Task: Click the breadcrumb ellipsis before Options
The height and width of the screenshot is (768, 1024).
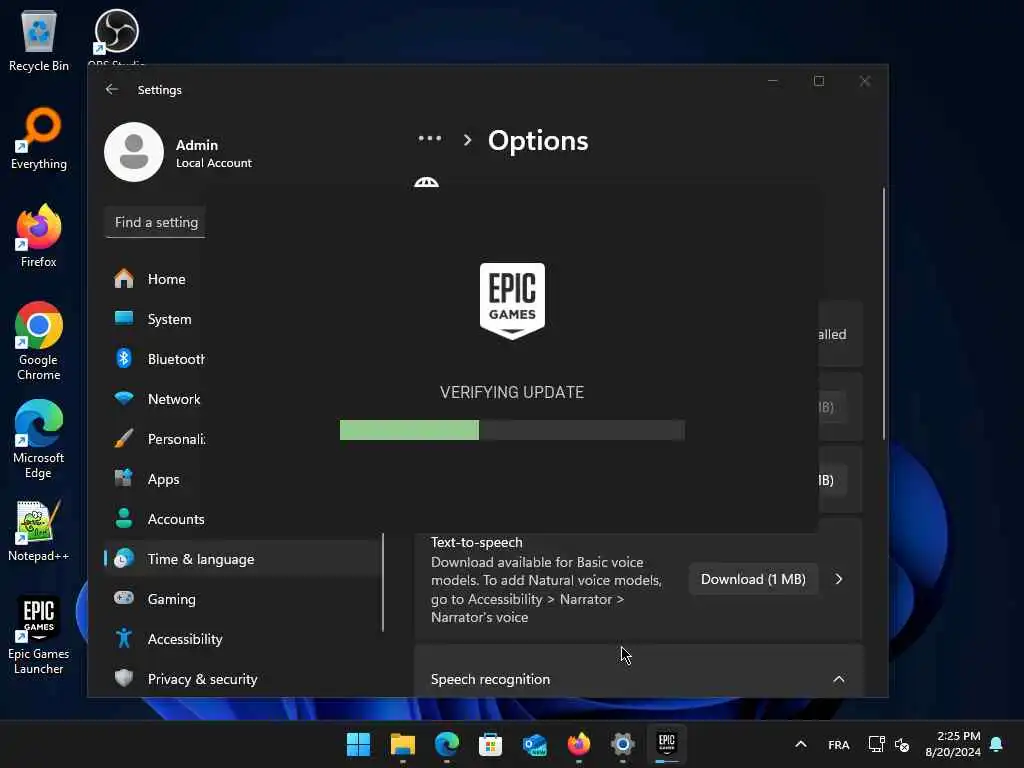Action: coord(430,138)
